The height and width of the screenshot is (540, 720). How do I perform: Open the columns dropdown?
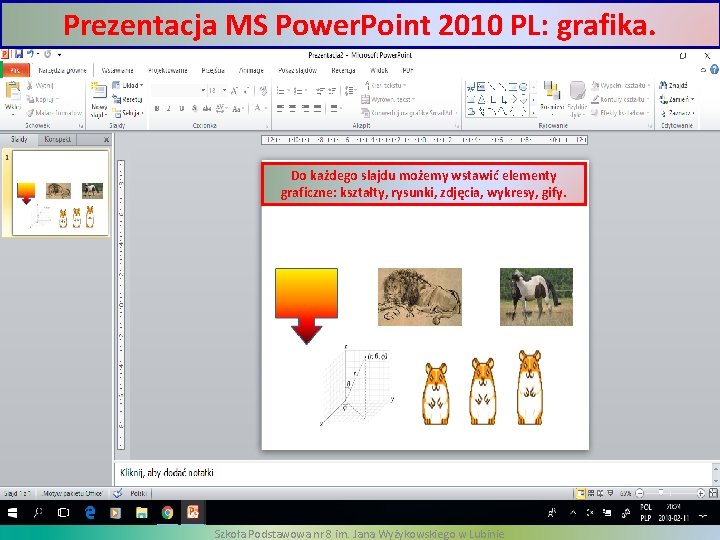(337, 108)
